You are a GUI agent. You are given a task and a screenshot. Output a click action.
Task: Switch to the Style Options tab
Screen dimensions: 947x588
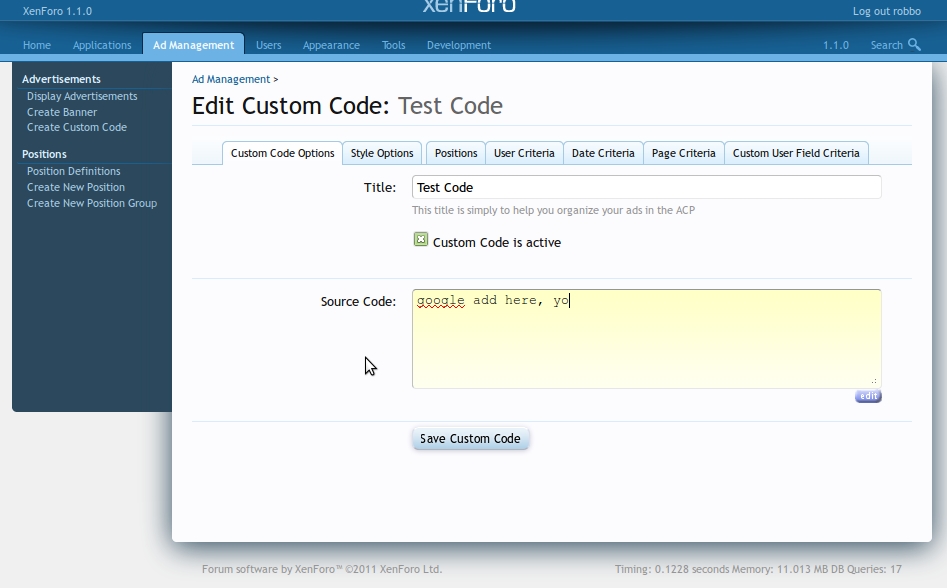click(382, 153)
